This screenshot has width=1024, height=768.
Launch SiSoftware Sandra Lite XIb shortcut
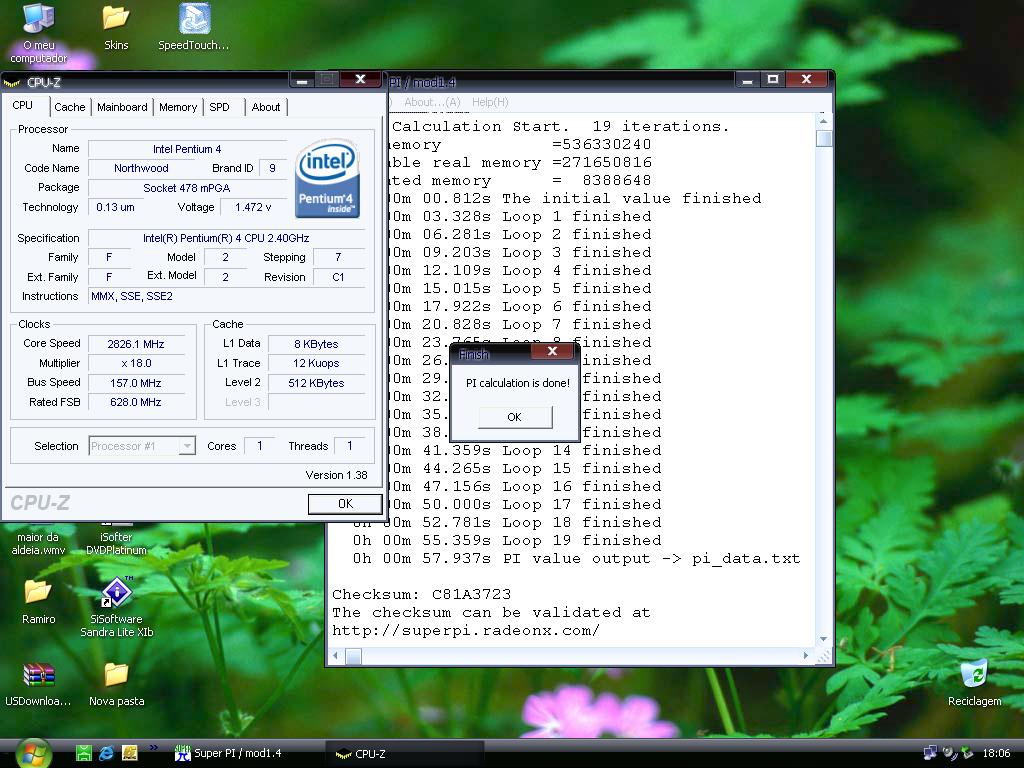pos(116,607)
